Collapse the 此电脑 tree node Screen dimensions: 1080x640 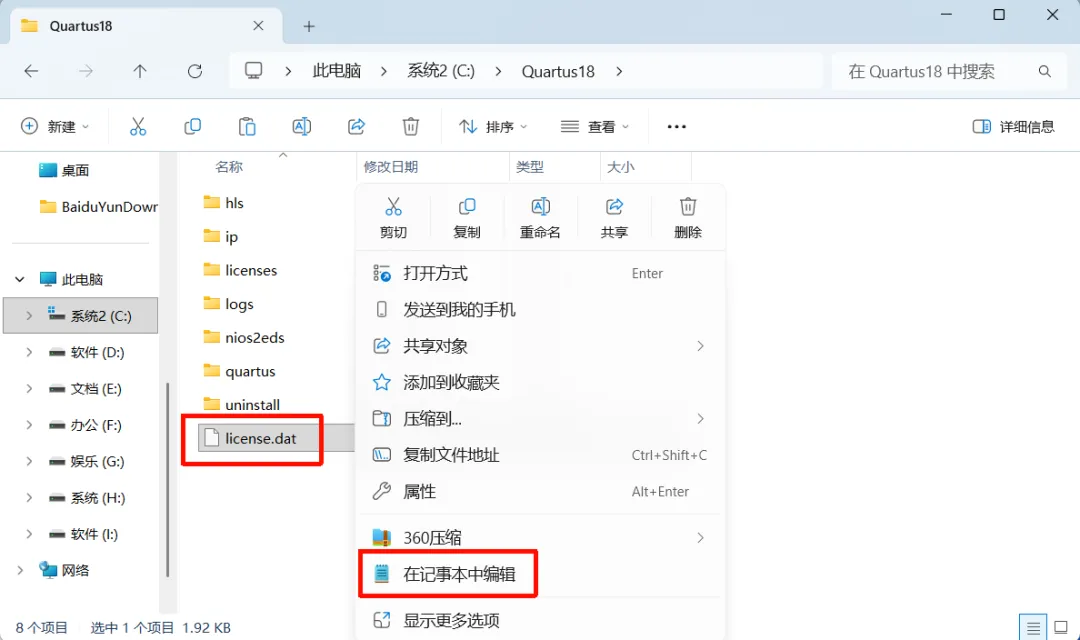[x=20, y=280]
